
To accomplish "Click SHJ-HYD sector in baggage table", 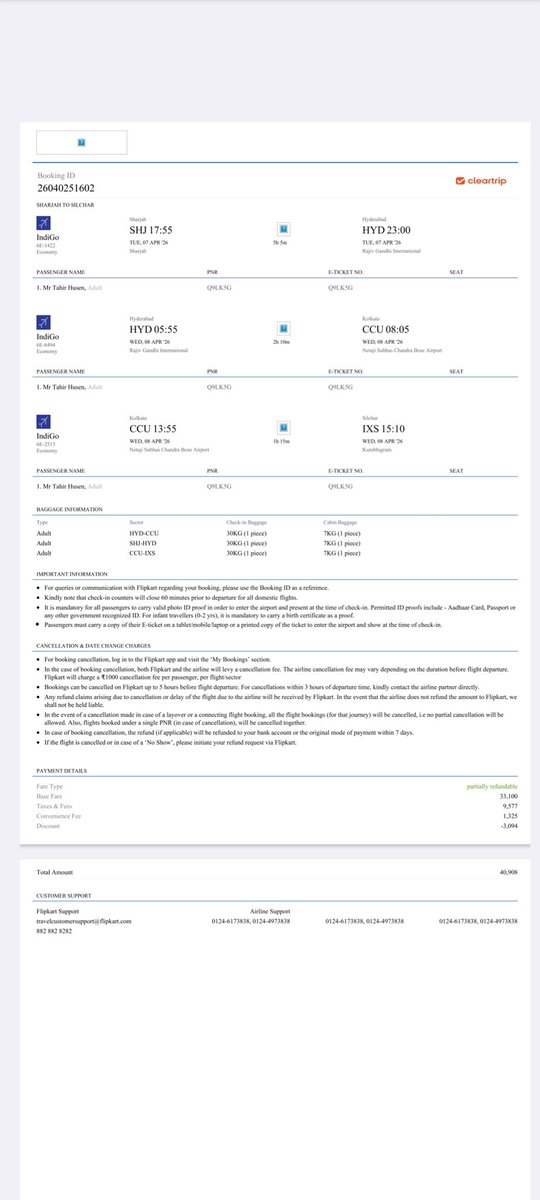I will click(x=142, y=543).
